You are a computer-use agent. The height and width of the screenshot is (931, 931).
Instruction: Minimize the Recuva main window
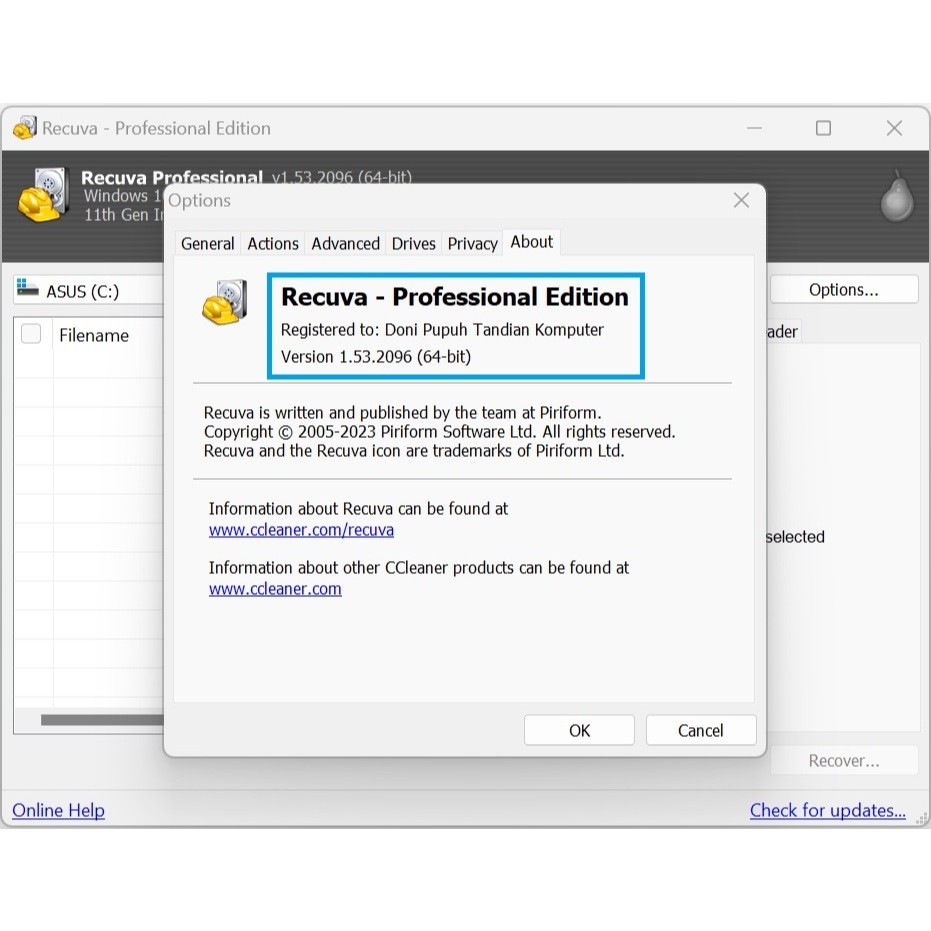tap(754, 128)
